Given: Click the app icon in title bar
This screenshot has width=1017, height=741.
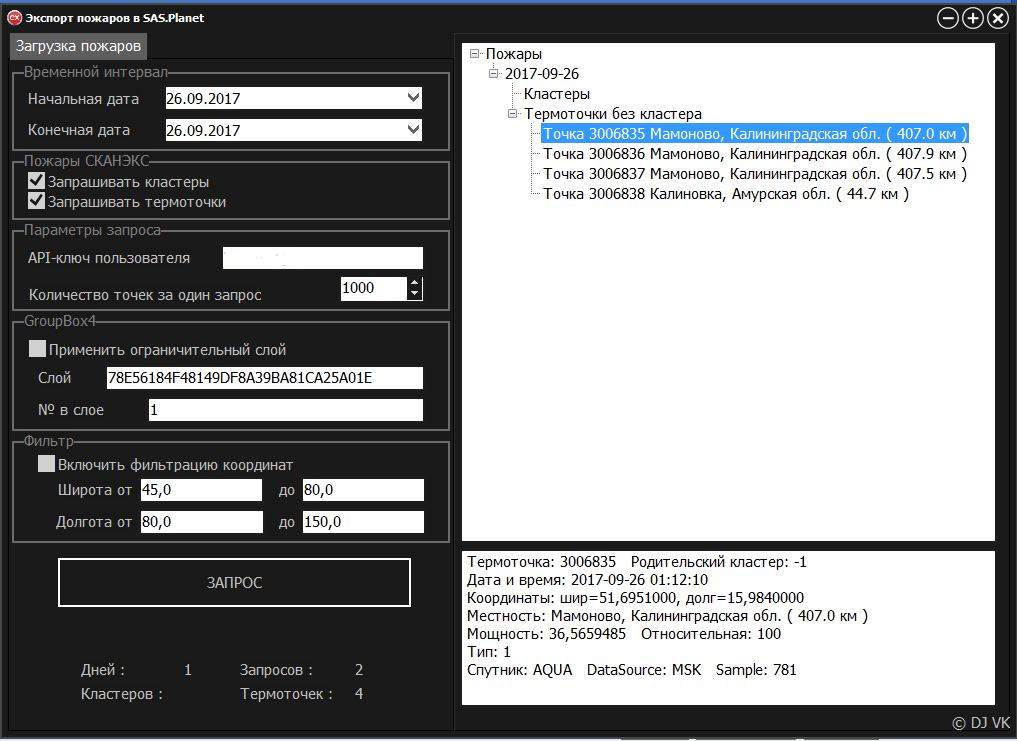Looking at the screenshot, I should 15,17.
